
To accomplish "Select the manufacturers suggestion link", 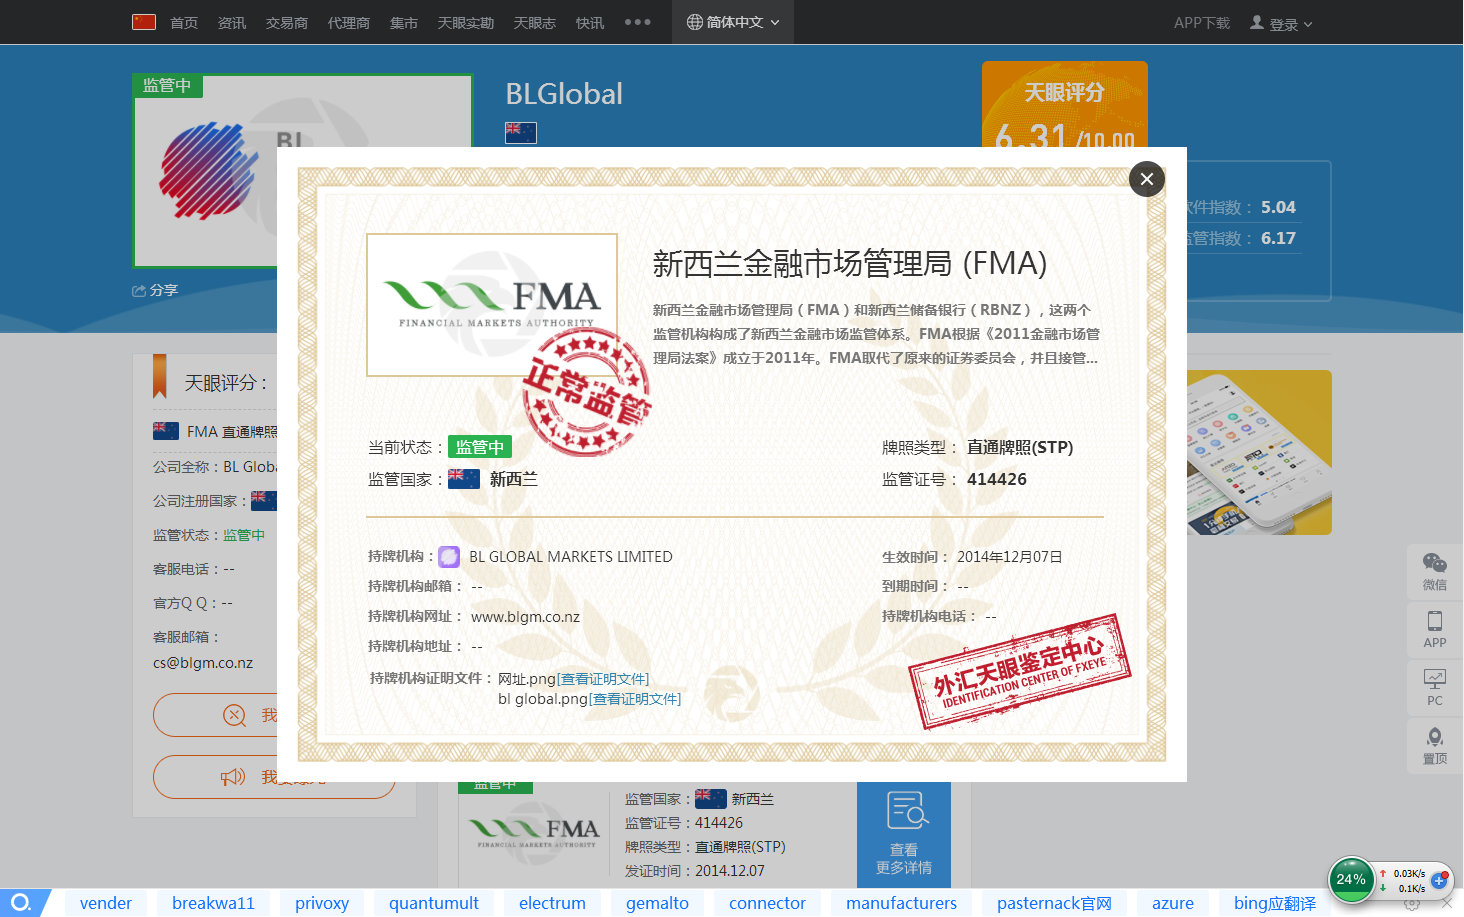I will pos(901,903).
